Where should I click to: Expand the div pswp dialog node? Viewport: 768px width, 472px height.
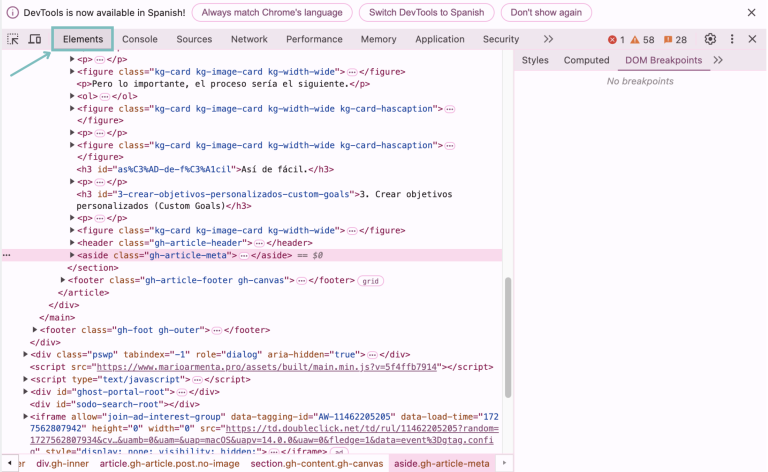click(x=25, y=354)
